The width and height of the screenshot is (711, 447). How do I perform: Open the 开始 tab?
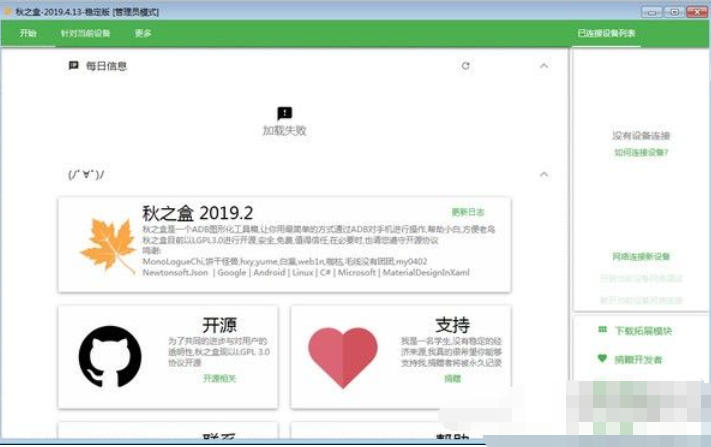point(28,33)
